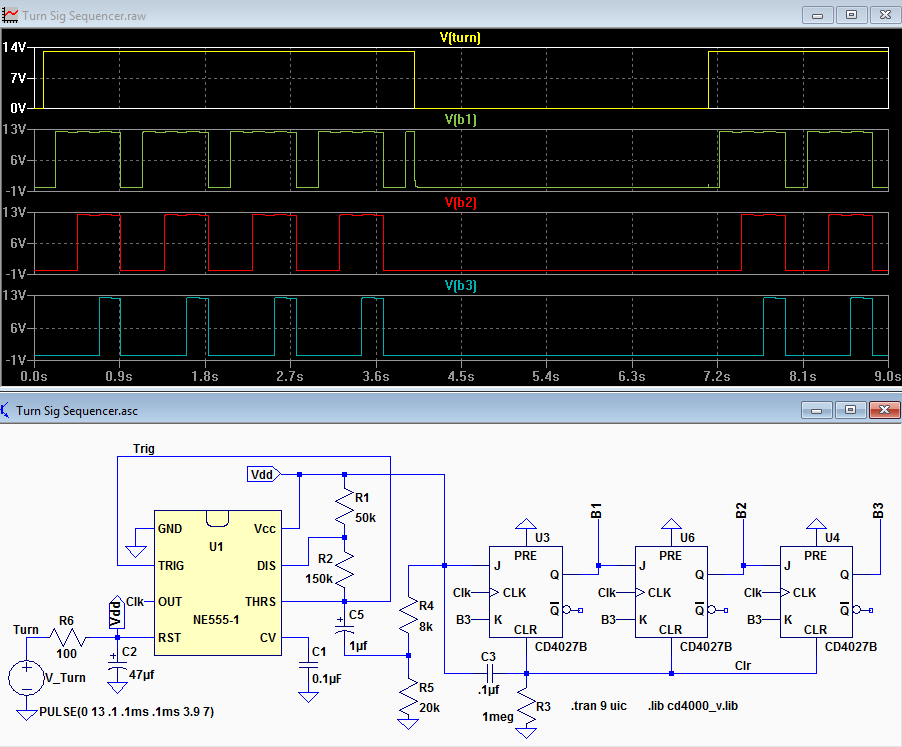Click the 14V axis label on V(turn) pane
902x747 pixels.
(x=14, y=47)
